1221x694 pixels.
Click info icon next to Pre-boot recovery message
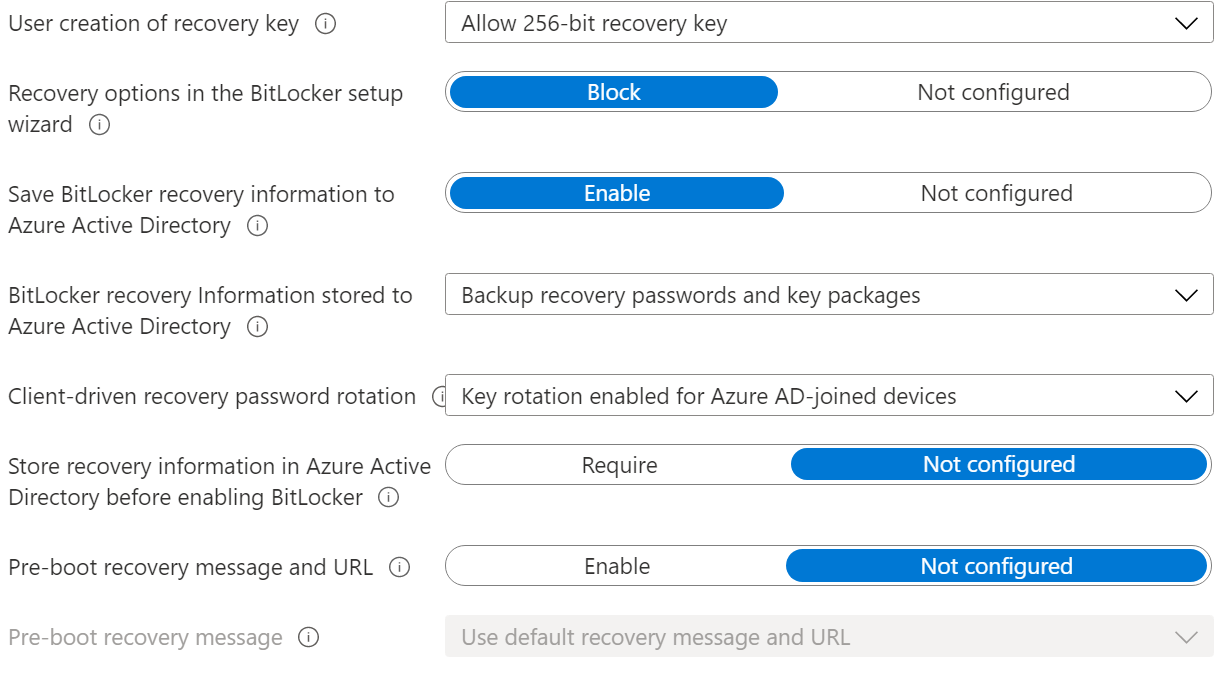click(309, 638)
